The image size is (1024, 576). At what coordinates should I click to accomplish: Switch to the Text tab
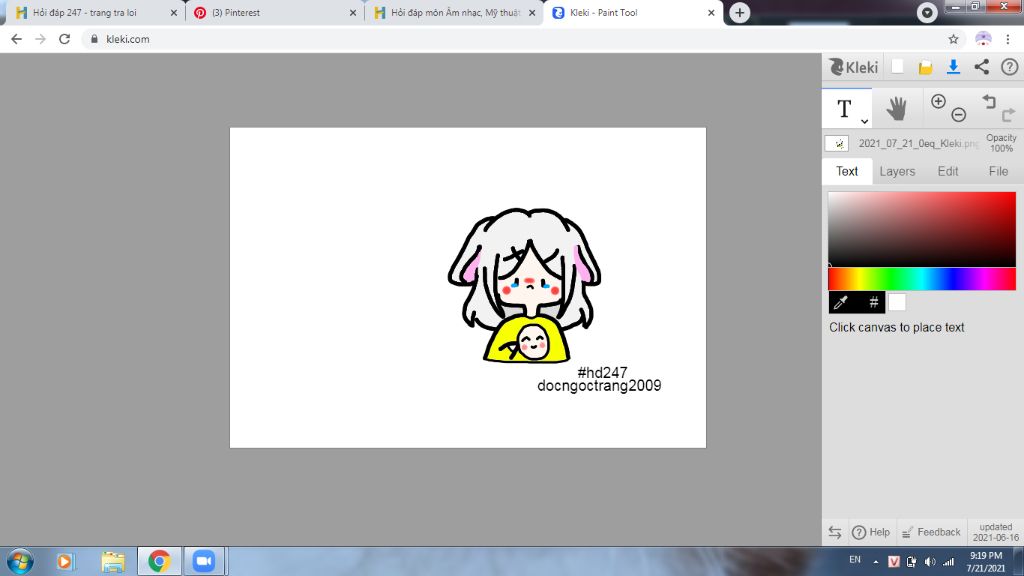[x=847, y=171]
